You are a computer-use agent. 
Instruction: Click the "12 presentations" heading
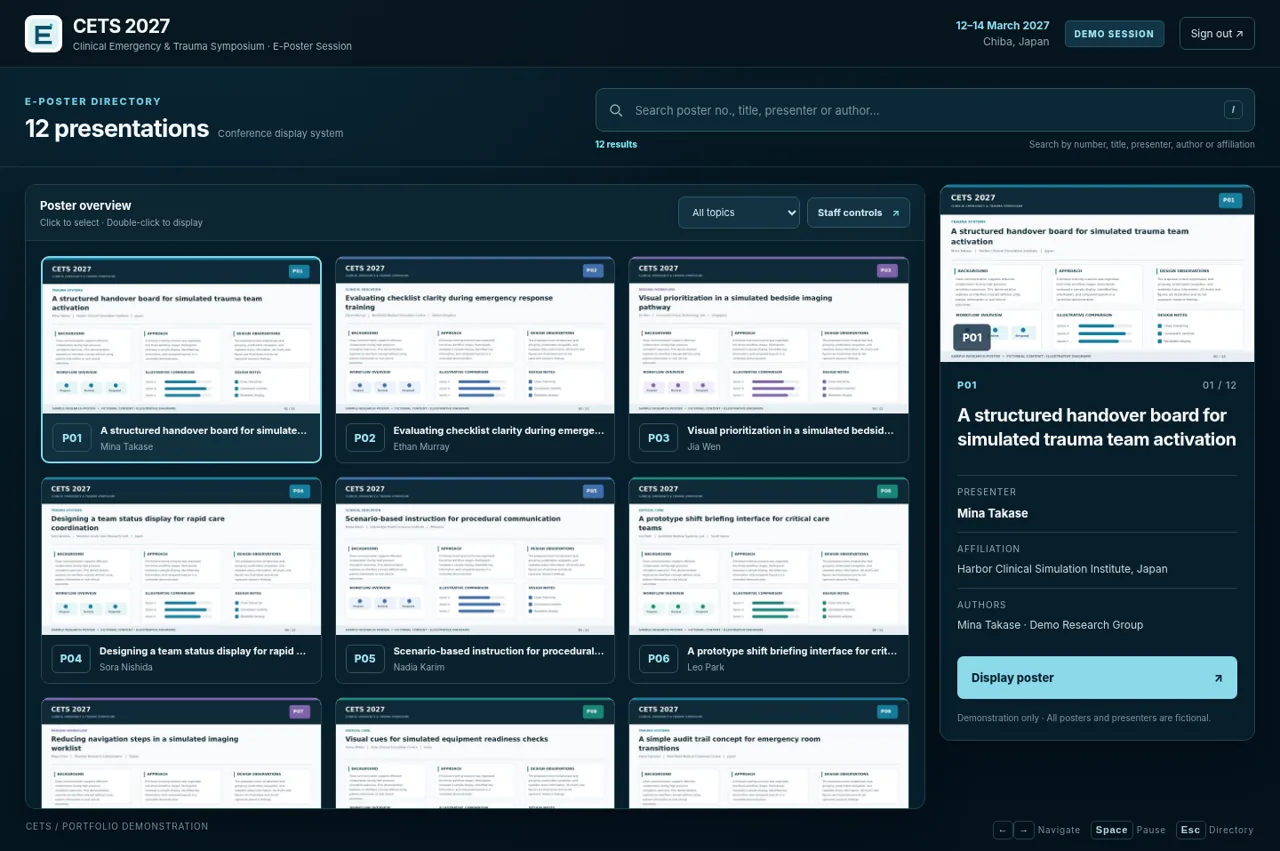pos(117,129)
